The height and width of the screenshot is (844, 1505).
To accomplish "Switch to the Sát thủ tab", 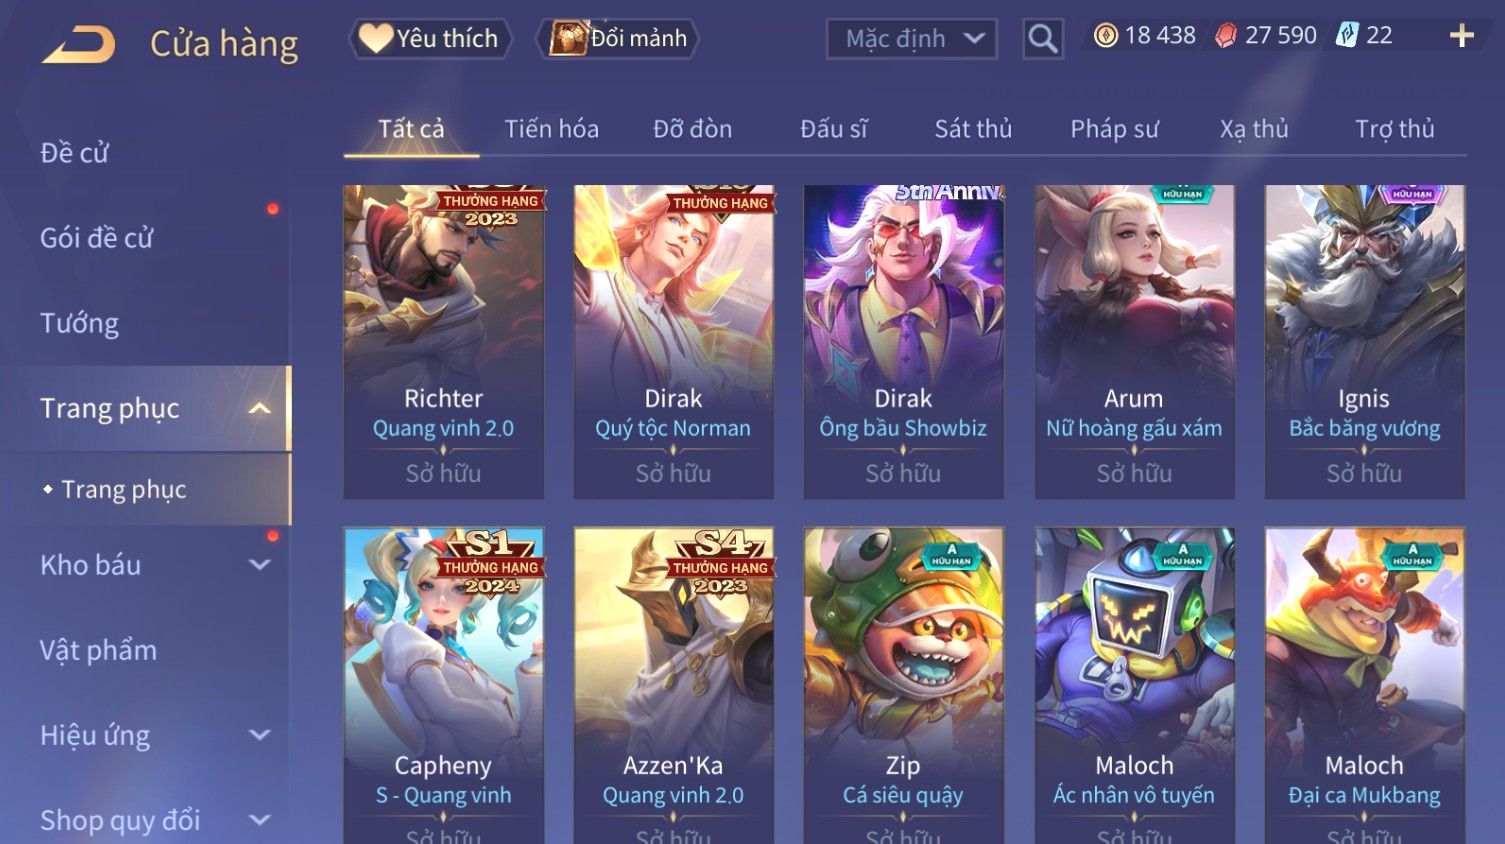I will pyautogui.click(x=973, y=129).
